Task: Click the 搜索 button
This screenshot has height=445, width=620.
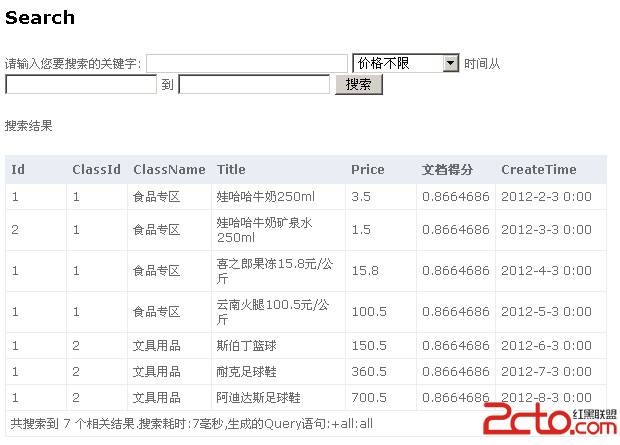Action: click(x=359, y=84)
